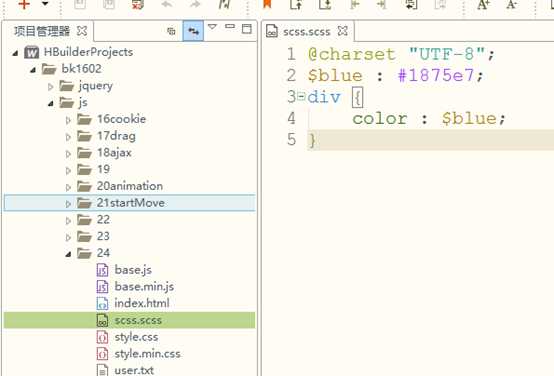Collapse the js folder arrow

(51, 103)
